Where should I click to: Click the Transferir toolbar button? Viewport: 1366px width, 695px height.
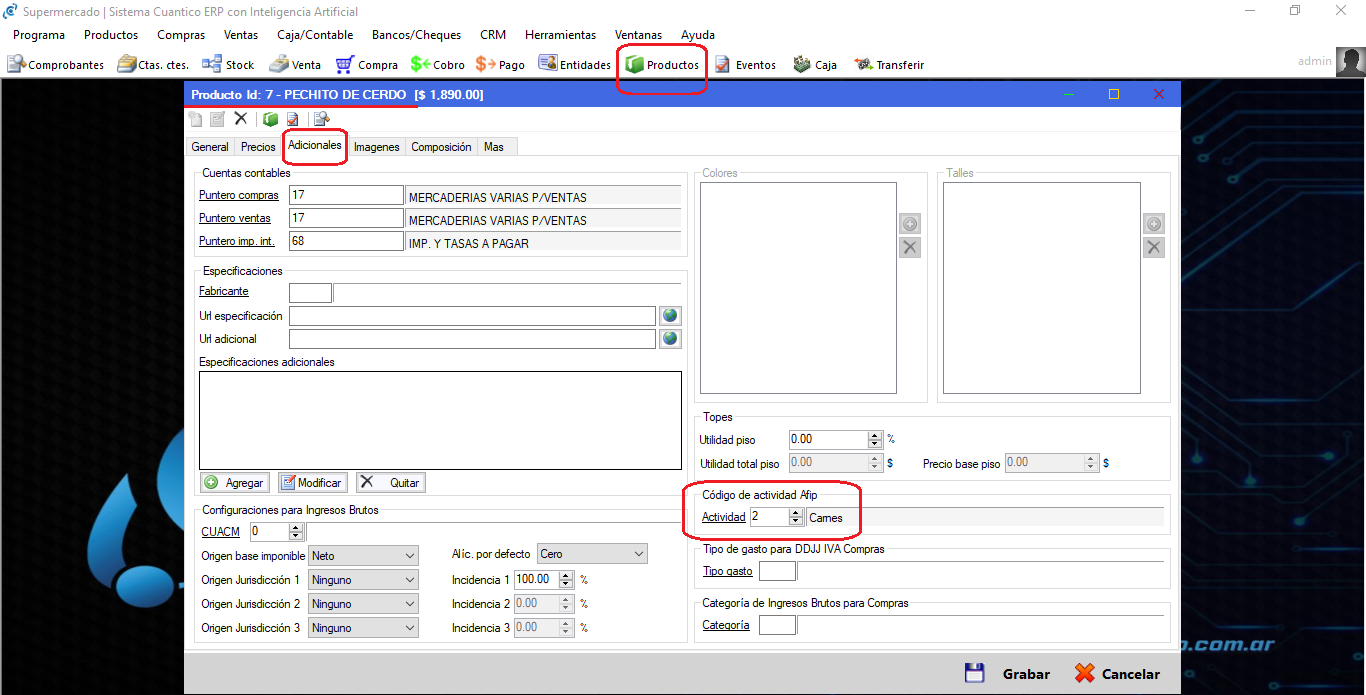tap(889, 64)
